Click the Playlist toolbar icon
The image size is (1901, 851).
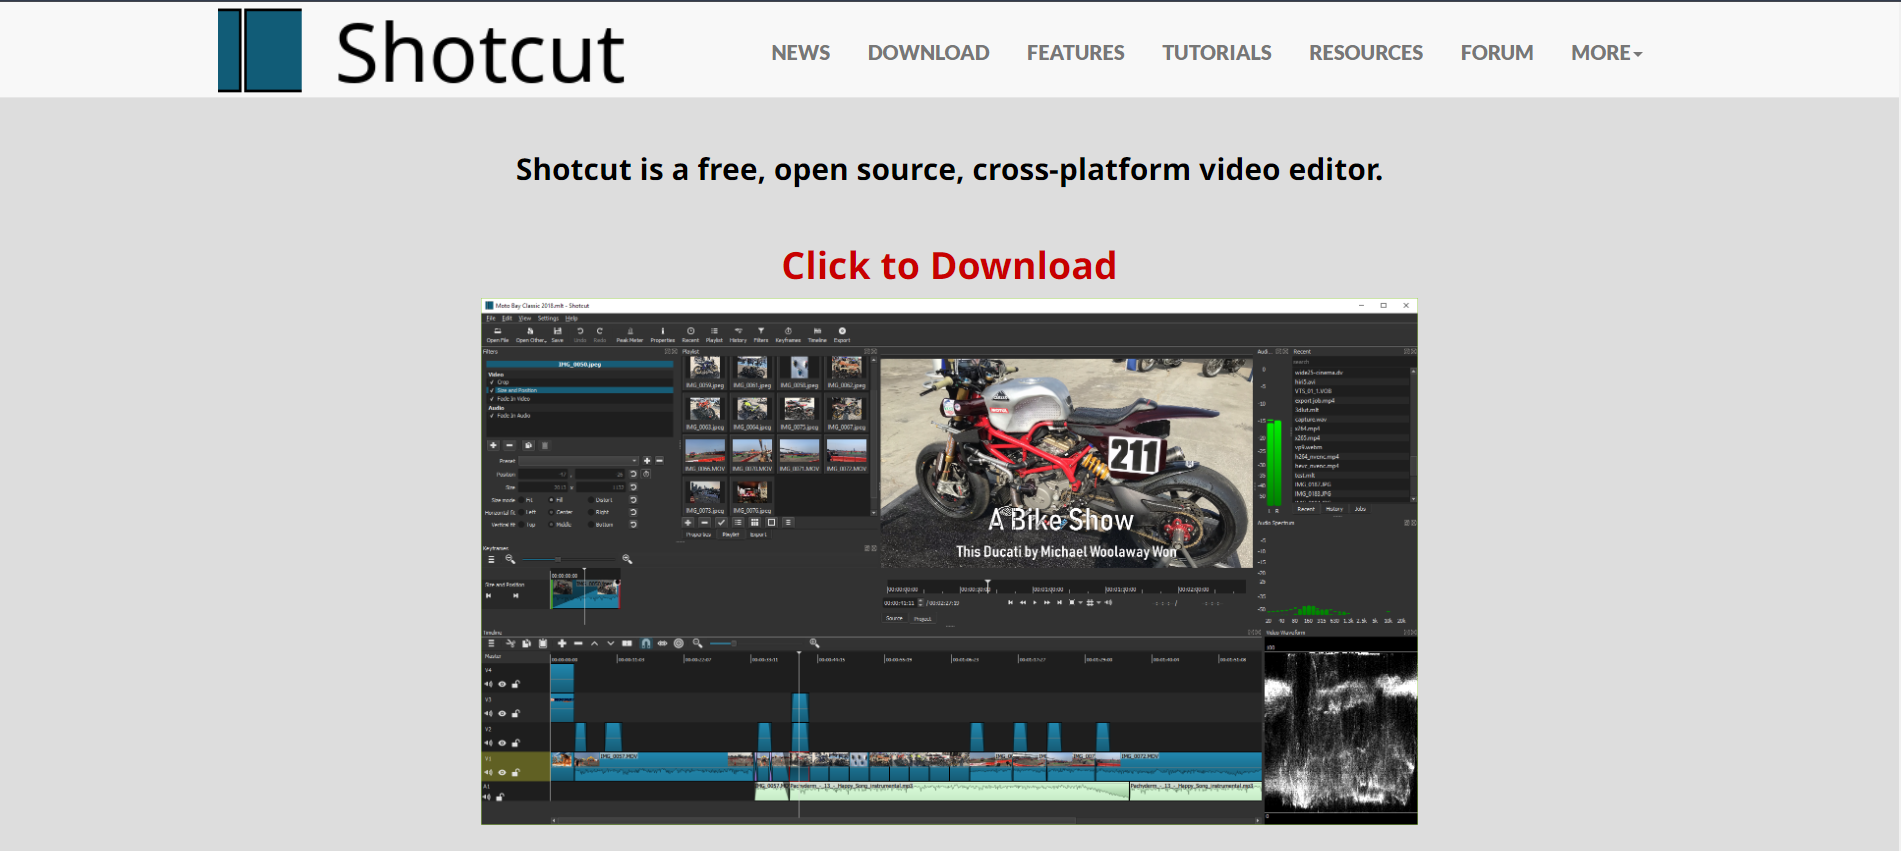click(x=714, y=334)
